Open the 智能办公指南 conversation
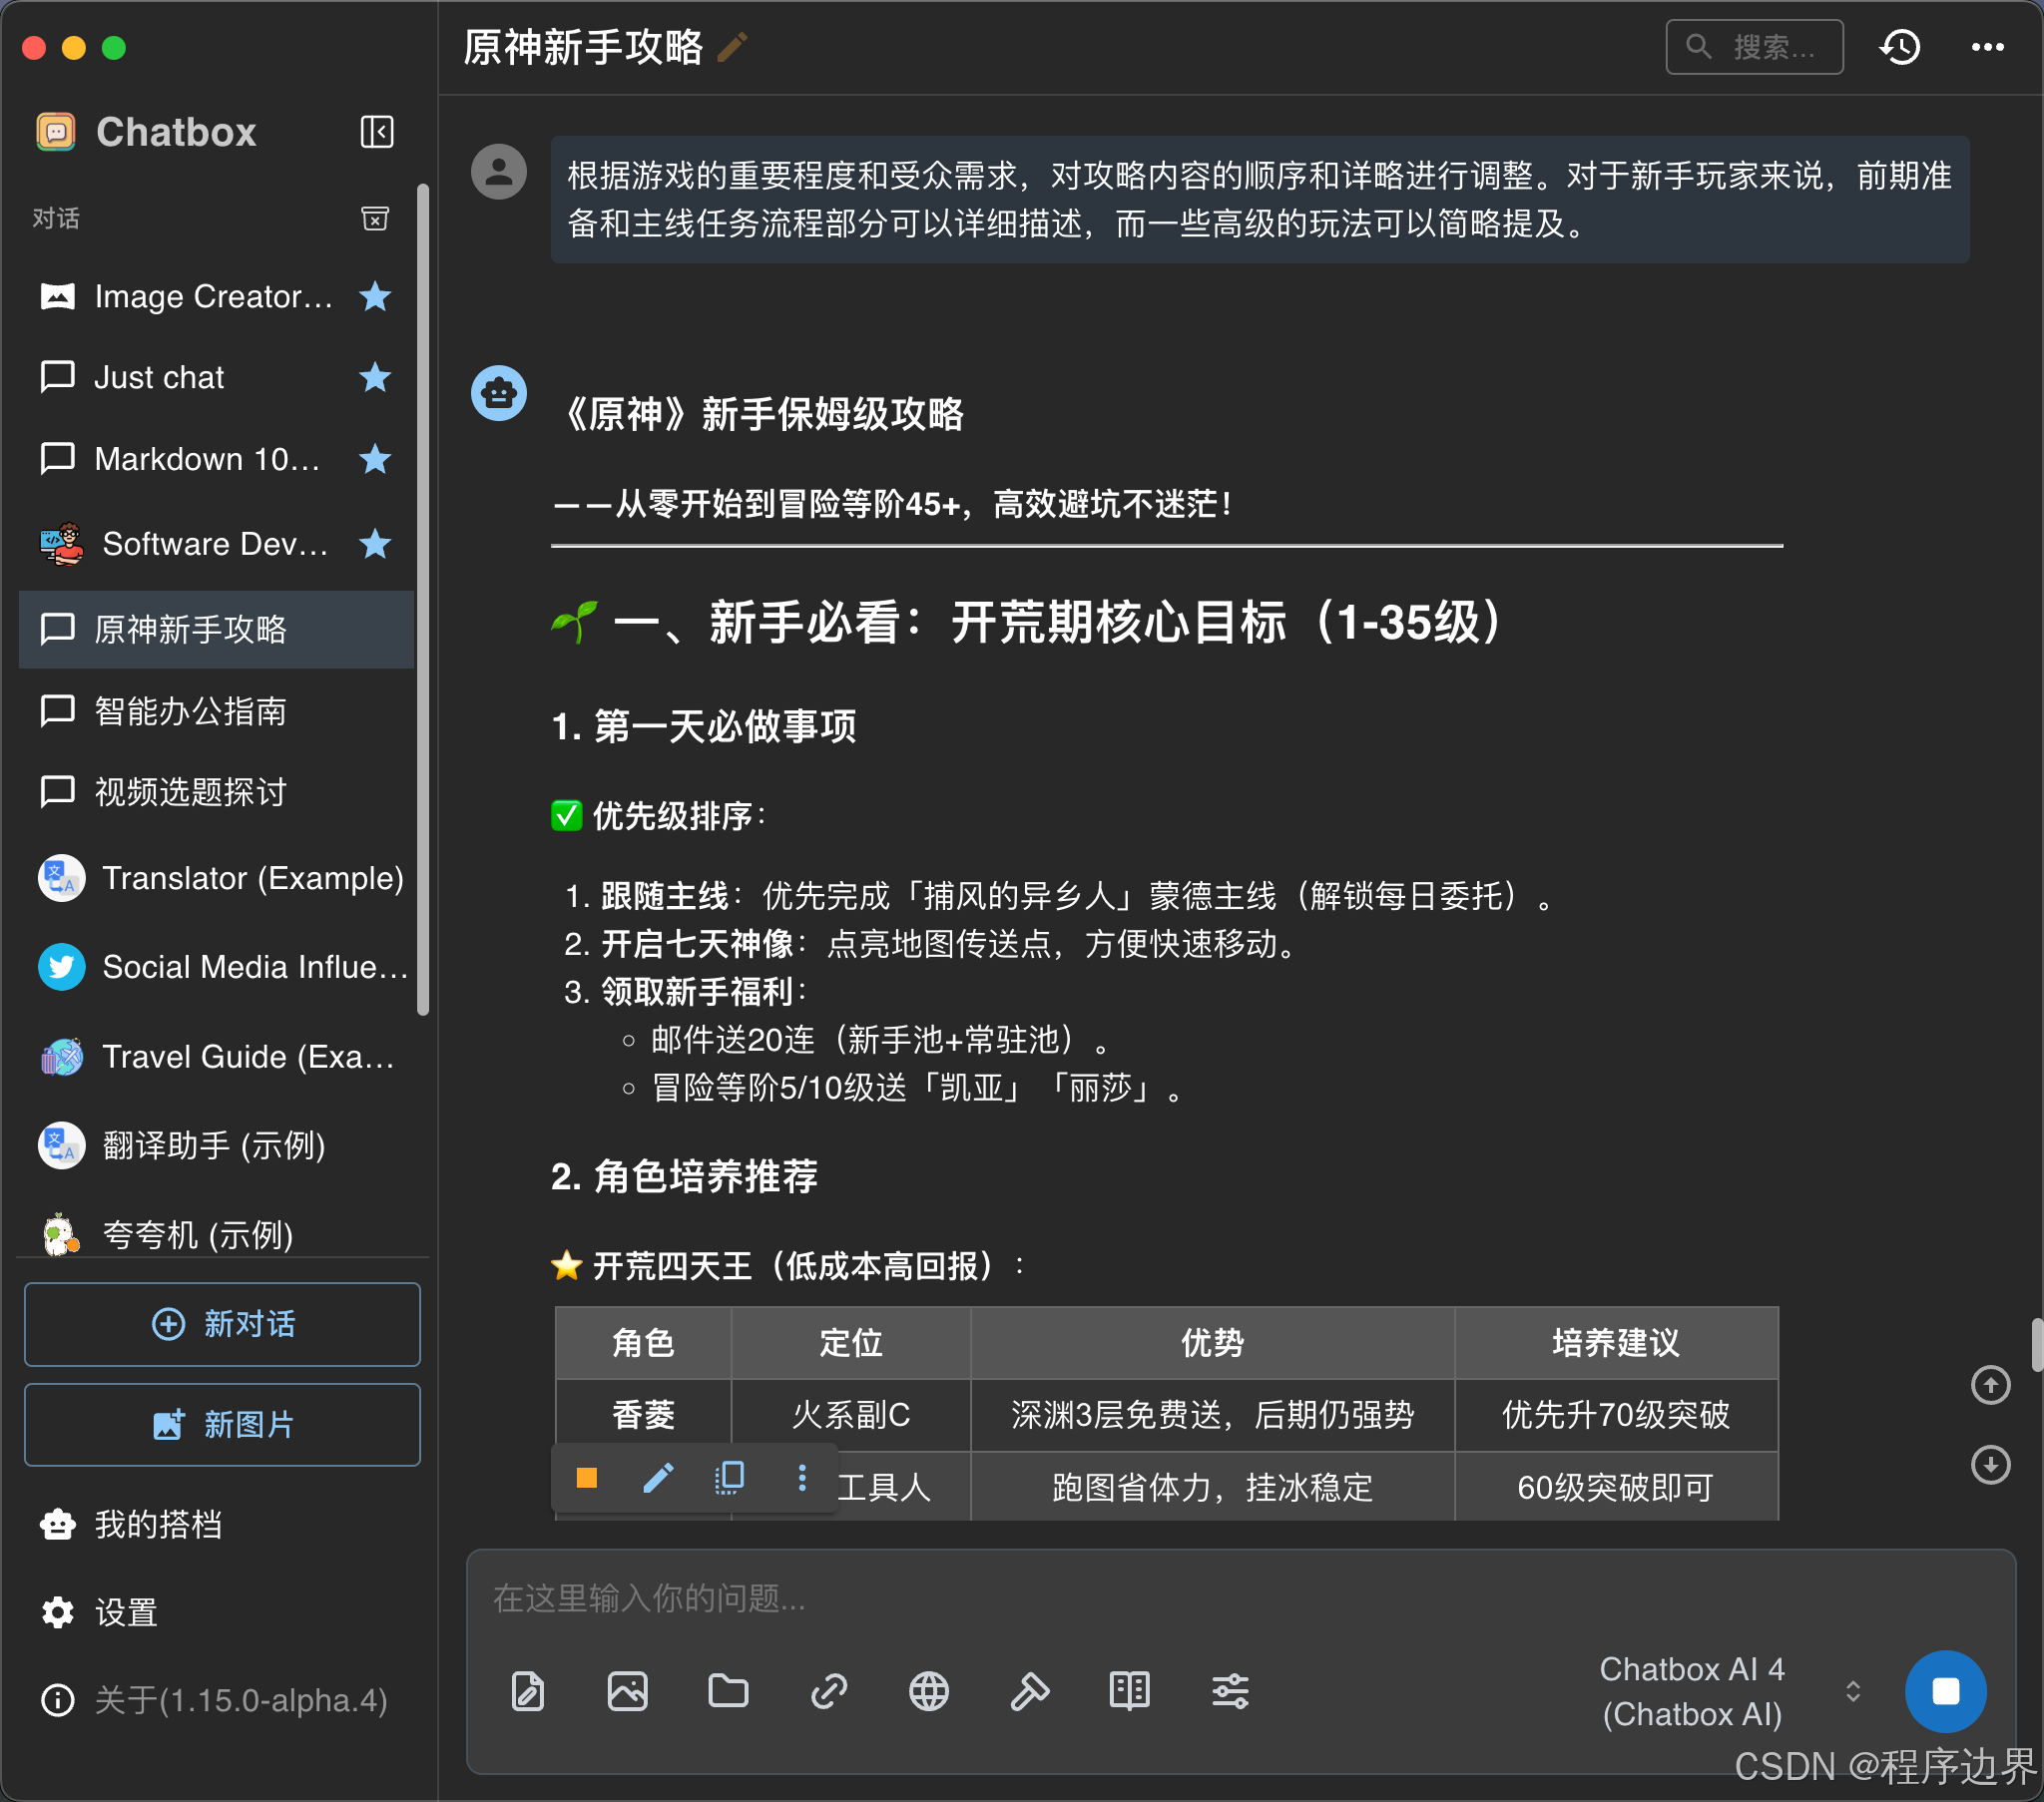Image resolution: width=2044 pixels, height=1802 pixels. point(216,711)
